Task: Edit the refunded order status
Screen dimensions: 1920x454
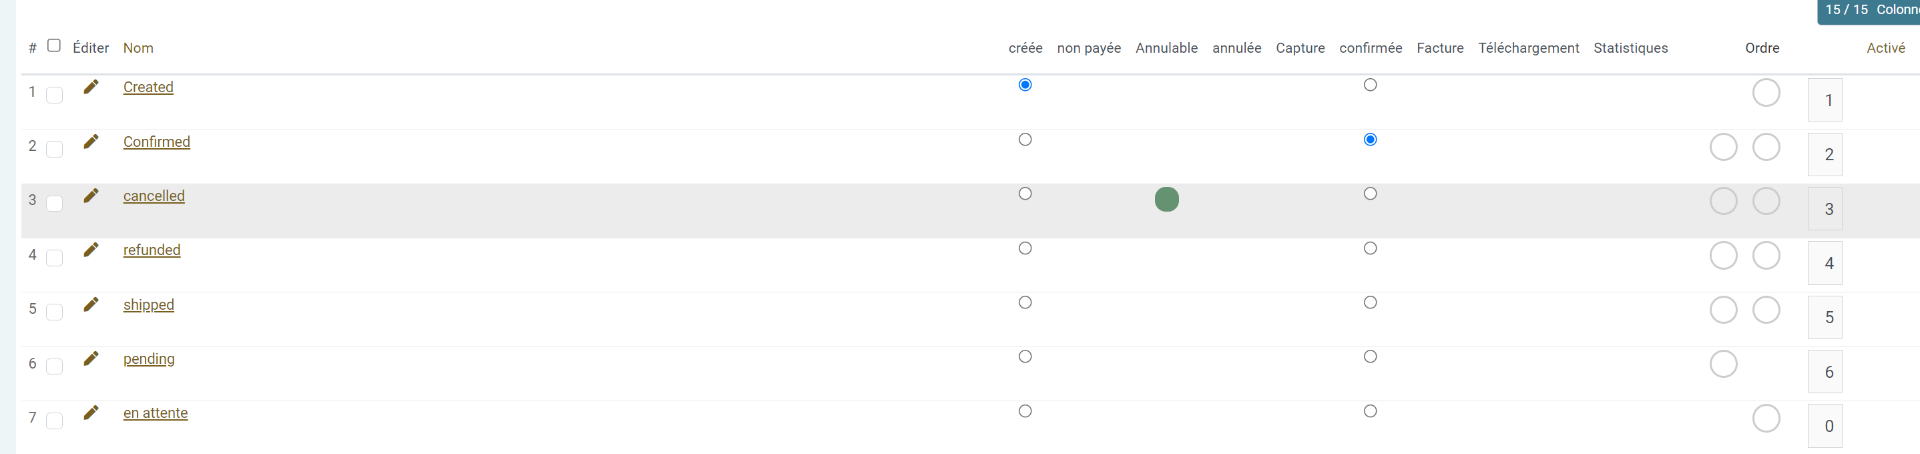Action: pyautogui.click(x=91, y=250)
